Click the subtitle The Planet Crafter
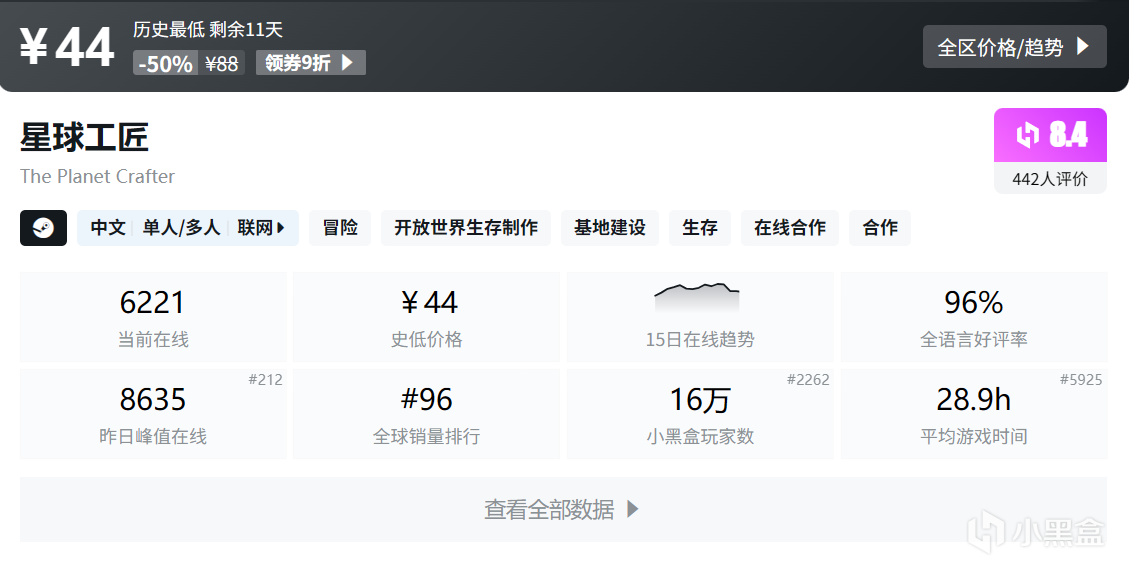Screen dimensions: 1138x569 click(x=97, y=176)
